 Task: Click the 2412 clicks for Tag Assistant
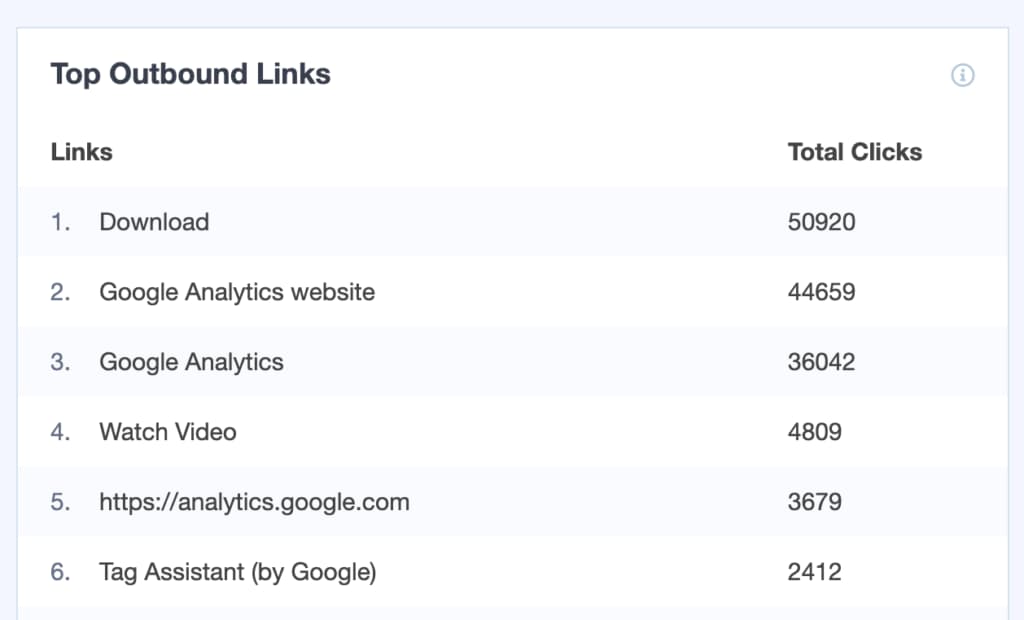pos(815,572)
